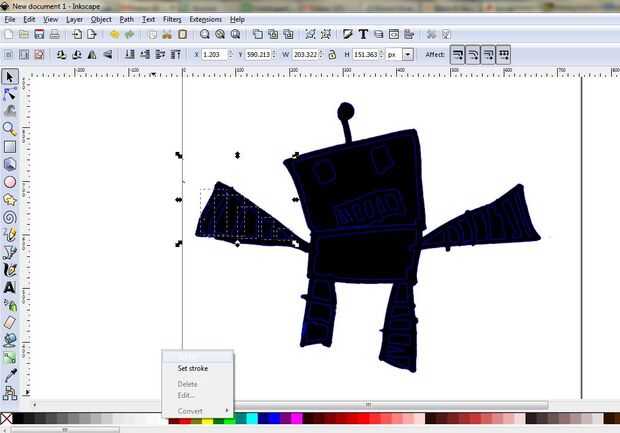
Task: Select the Calligraphy tool
Action: pyautogui.click(x=10, y=270)
